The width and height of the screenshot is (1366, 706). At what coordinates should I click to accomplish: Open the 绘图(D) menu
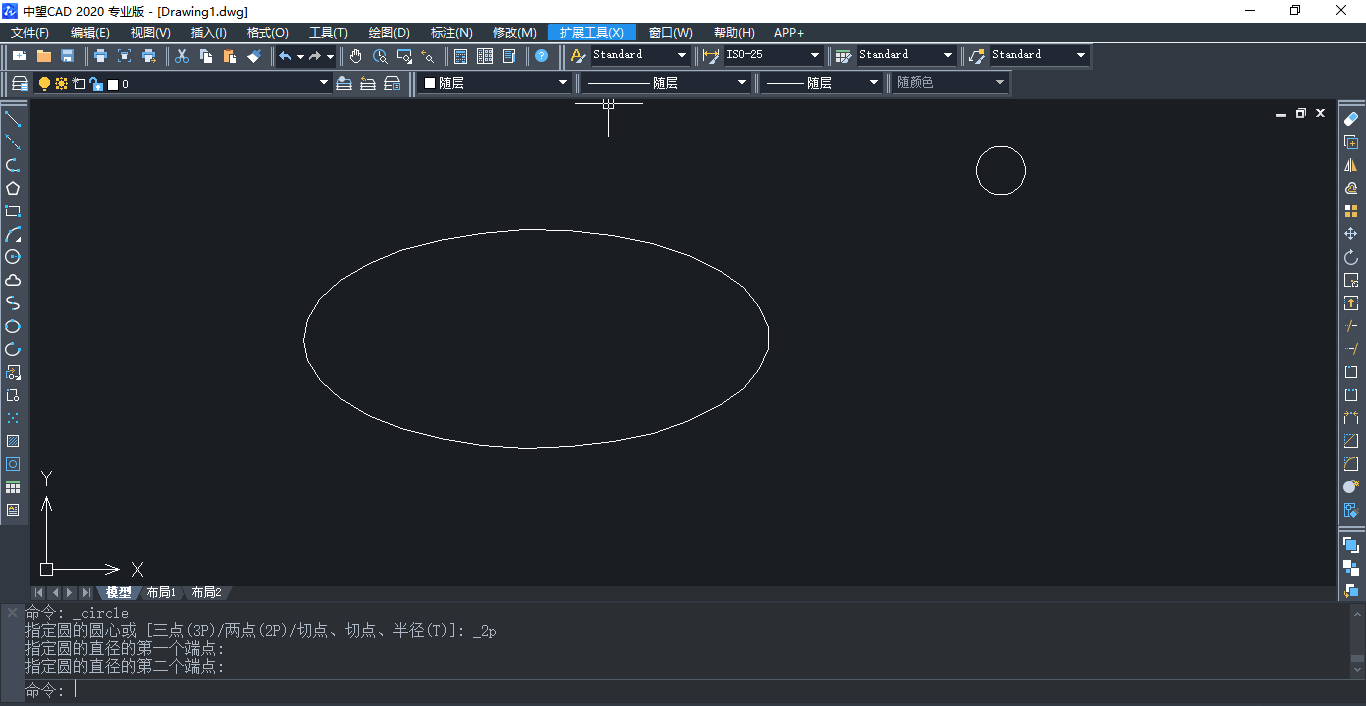pyautogui.click(x=389, y=33)
